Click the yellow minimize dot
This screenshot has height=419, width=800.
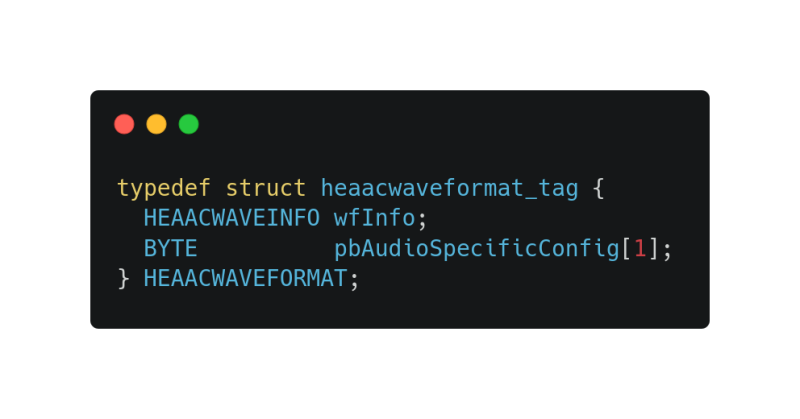click(x=157, y=124)
